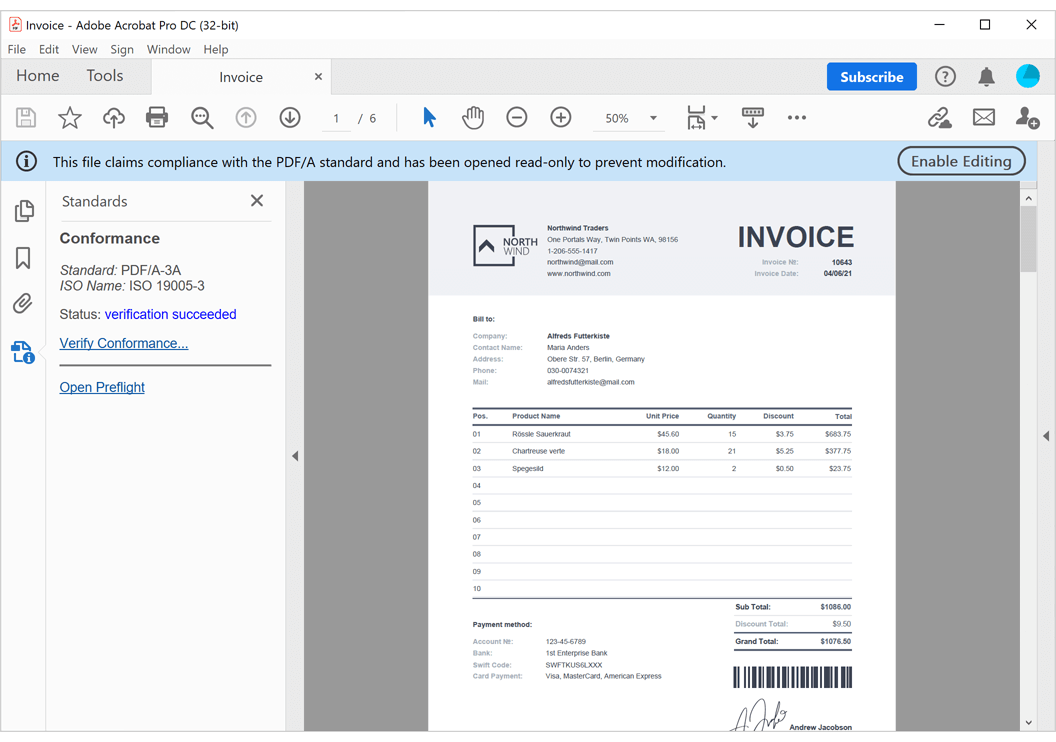Screen dimensions: 1056x742
Task: Click the Enable Editing button
Action: (961, 160)
